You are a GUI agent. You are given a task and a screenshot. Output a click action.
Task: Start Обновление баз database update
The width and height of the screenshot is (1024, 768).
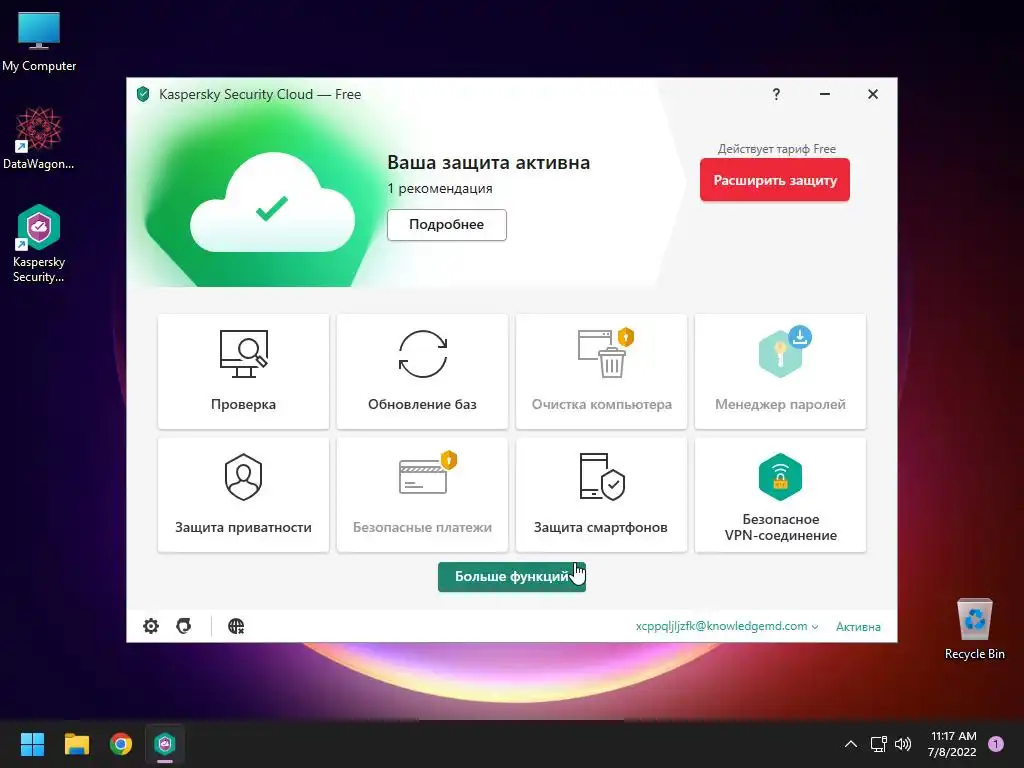pyautogui.click(x=422, y=371)
